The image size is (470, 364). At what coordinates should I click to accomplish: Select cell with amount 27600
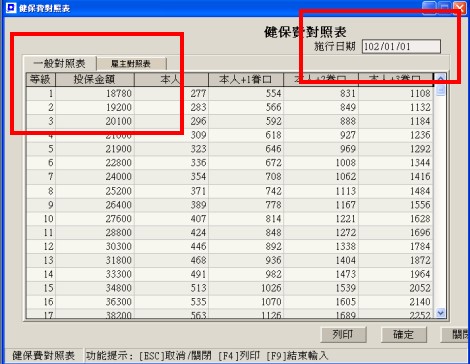(x=95, y=219)
